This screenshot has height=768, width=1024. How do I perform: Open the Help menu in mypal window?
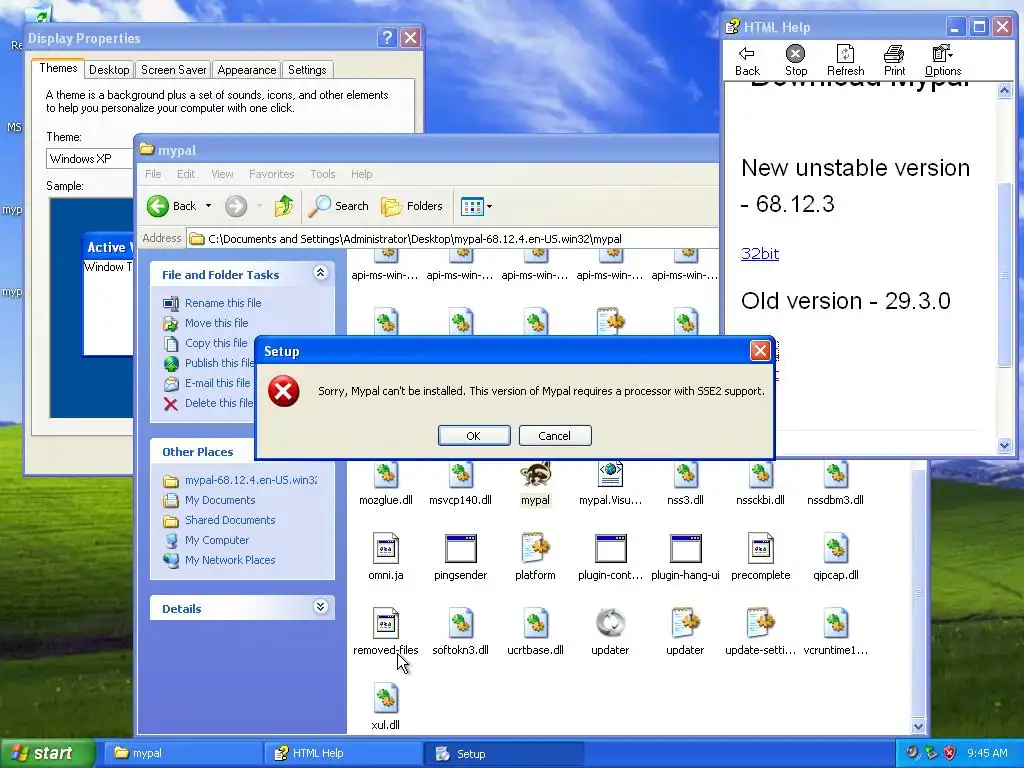361,174
